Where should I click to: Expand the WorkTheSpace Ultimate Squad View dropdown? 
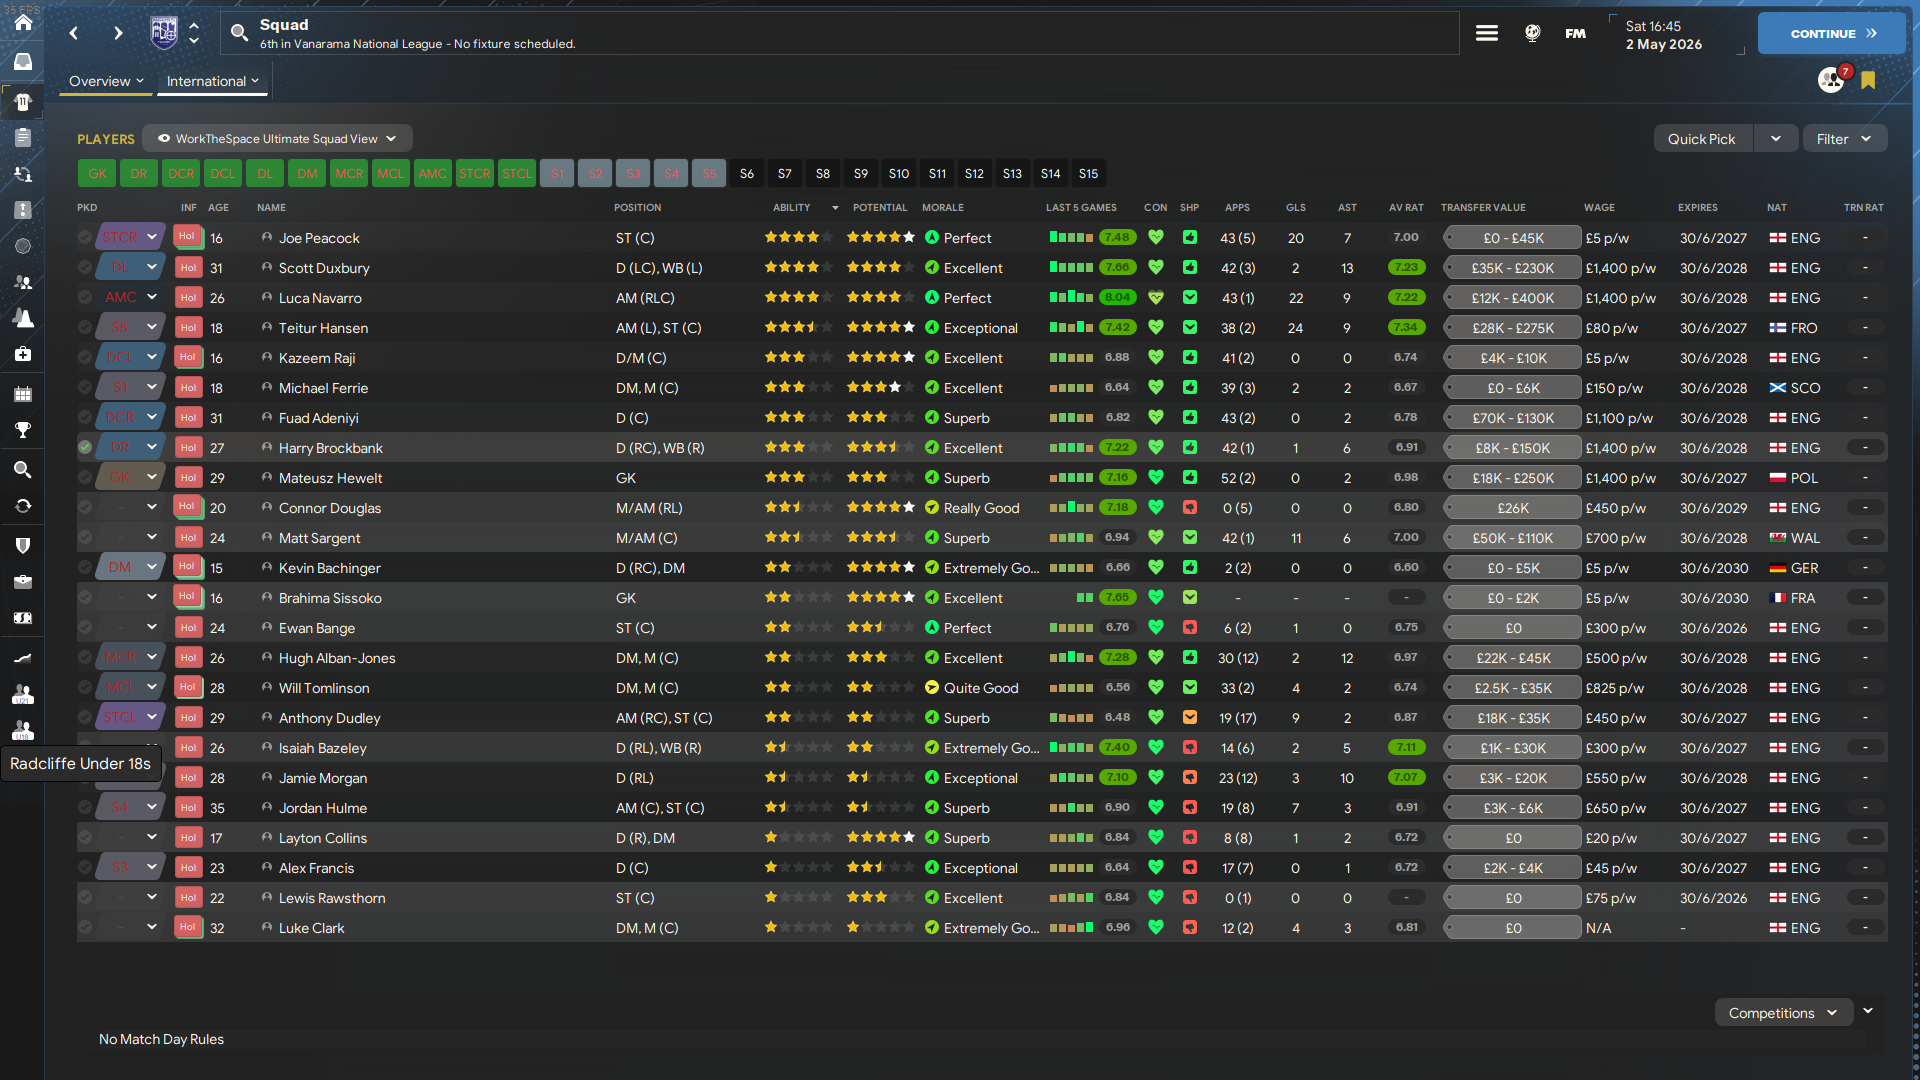click(277, 139)
